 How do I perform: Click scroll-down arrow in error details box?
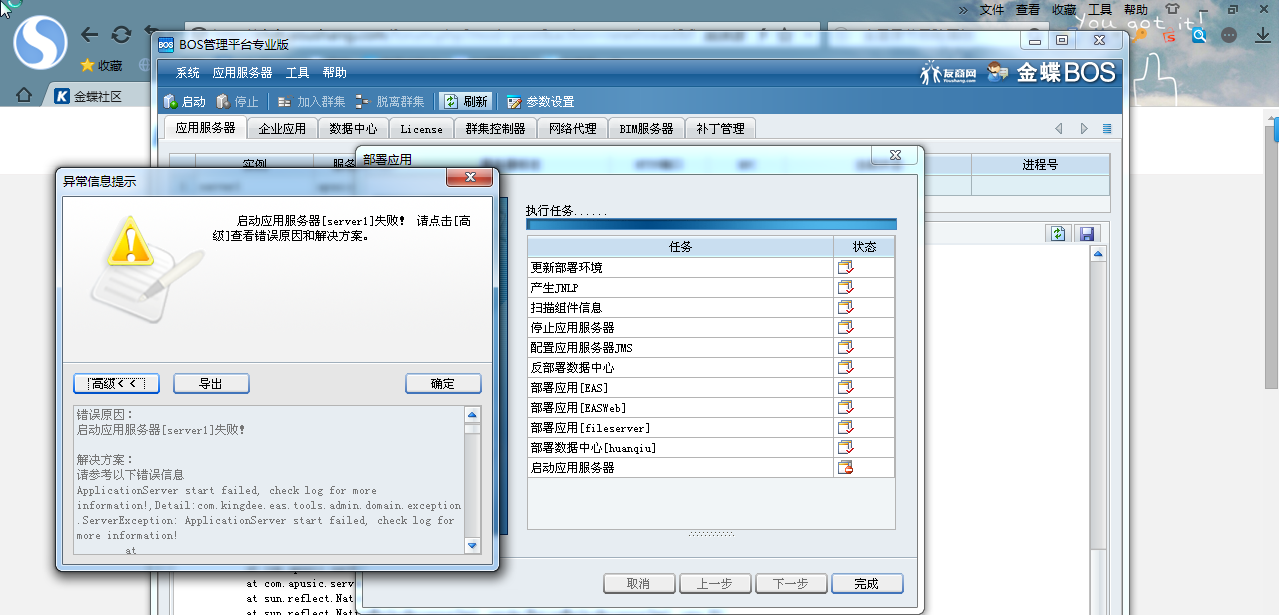pyautogui.click(x=472, y=545)
